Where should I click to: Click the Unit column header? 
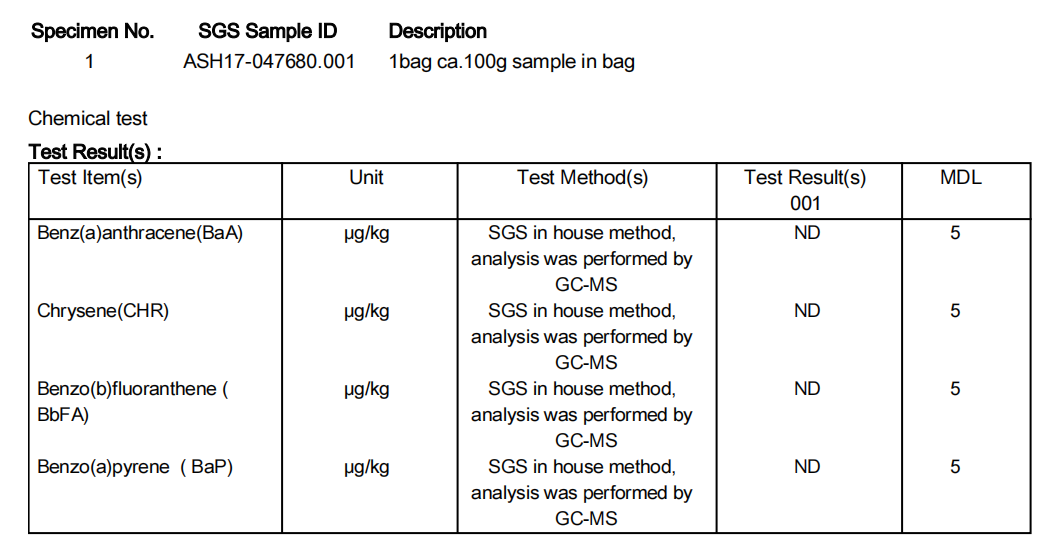(366, 178)
